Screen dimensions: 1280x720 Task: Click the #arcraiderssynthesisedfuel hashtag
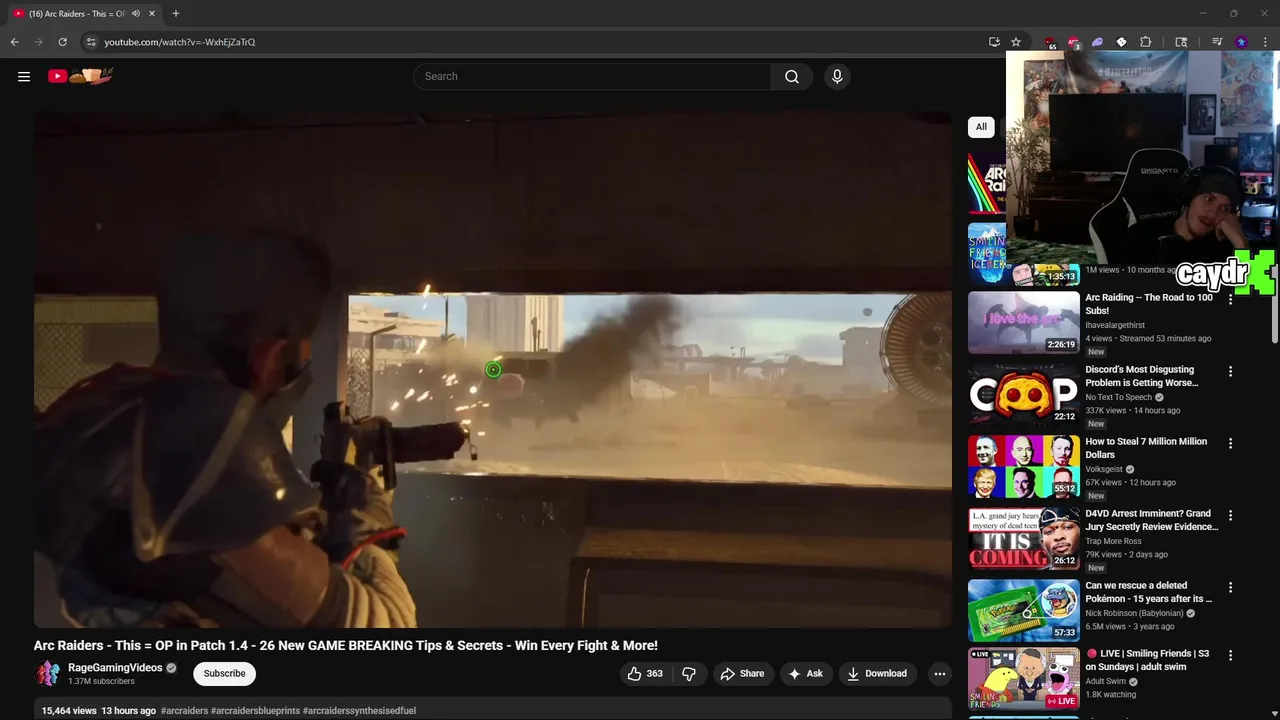click(x=359, y=711)
